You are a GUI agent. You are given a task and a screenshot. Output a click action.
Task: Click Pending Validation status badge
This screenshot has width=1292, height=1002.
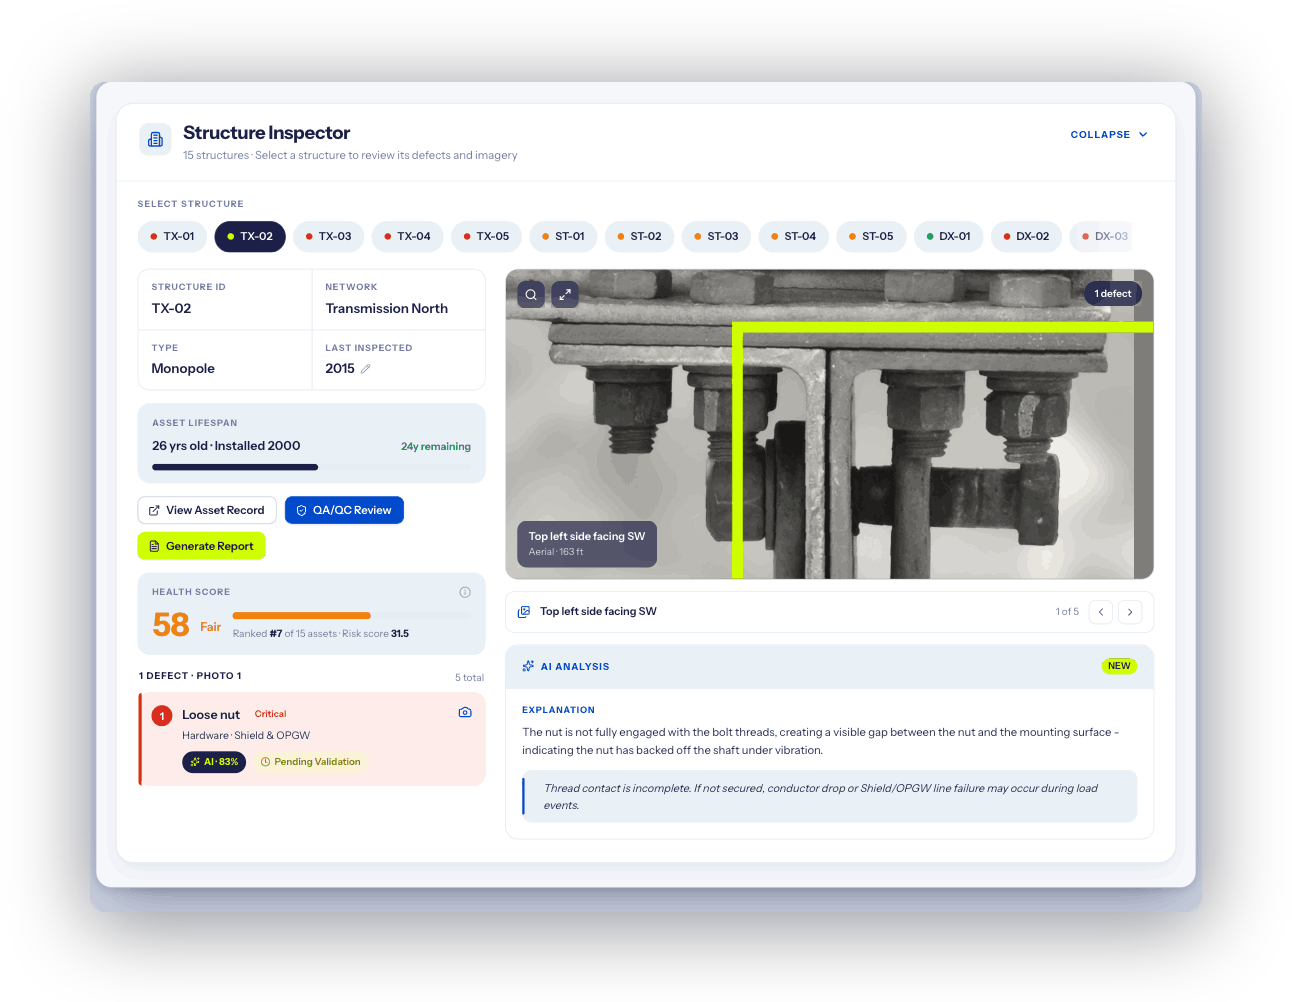click(310, 762)
